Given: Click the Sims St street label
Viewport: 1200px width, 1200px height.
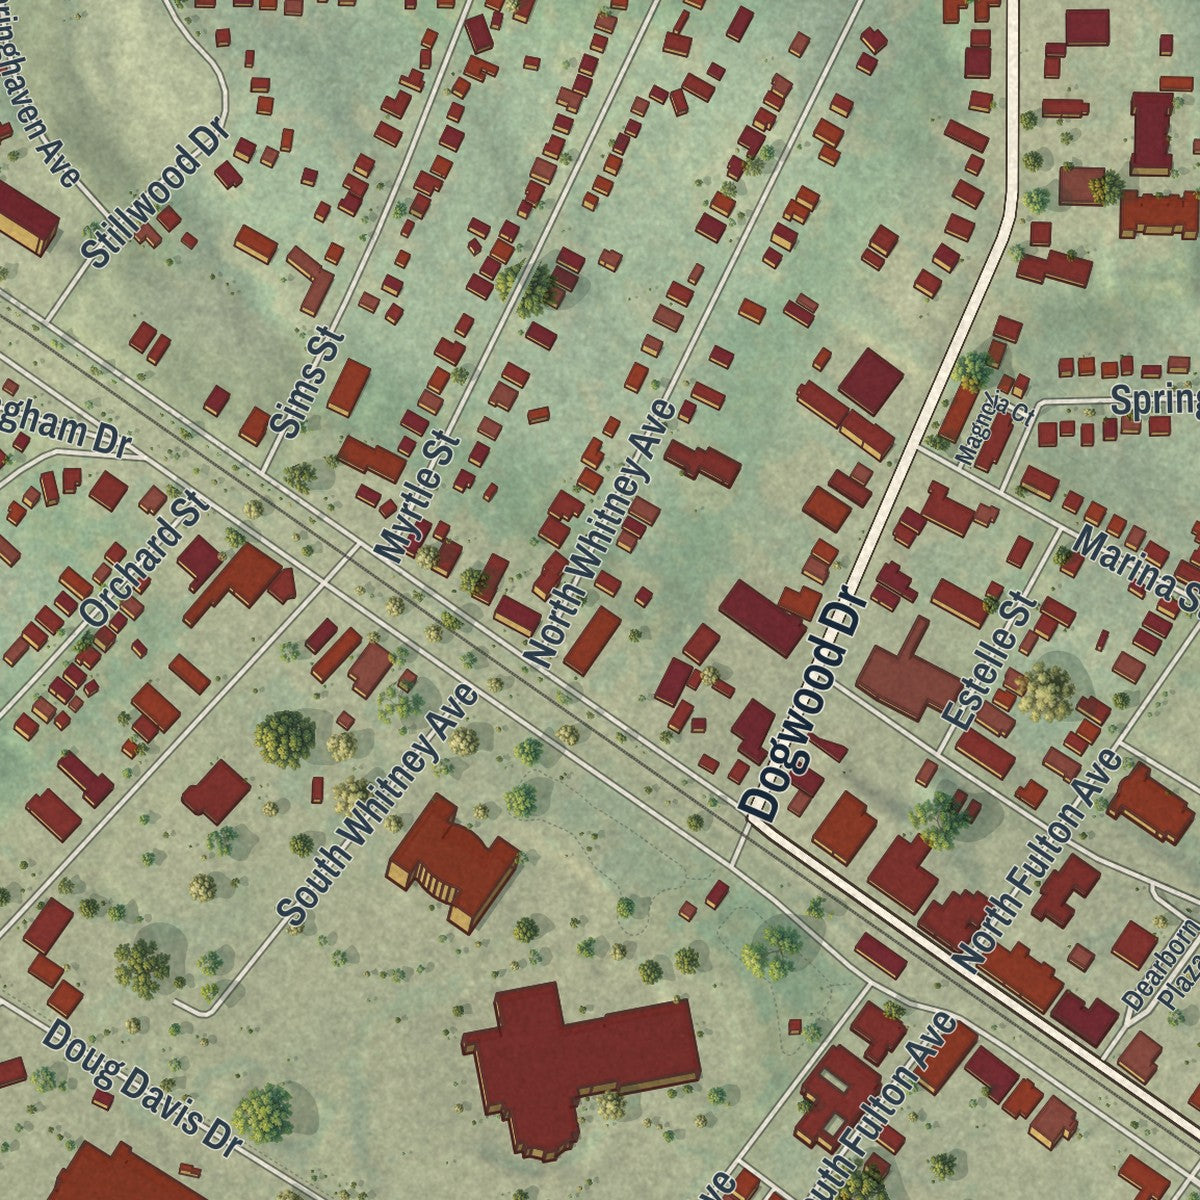Looking at the screenshot, I should pos(307,382).
